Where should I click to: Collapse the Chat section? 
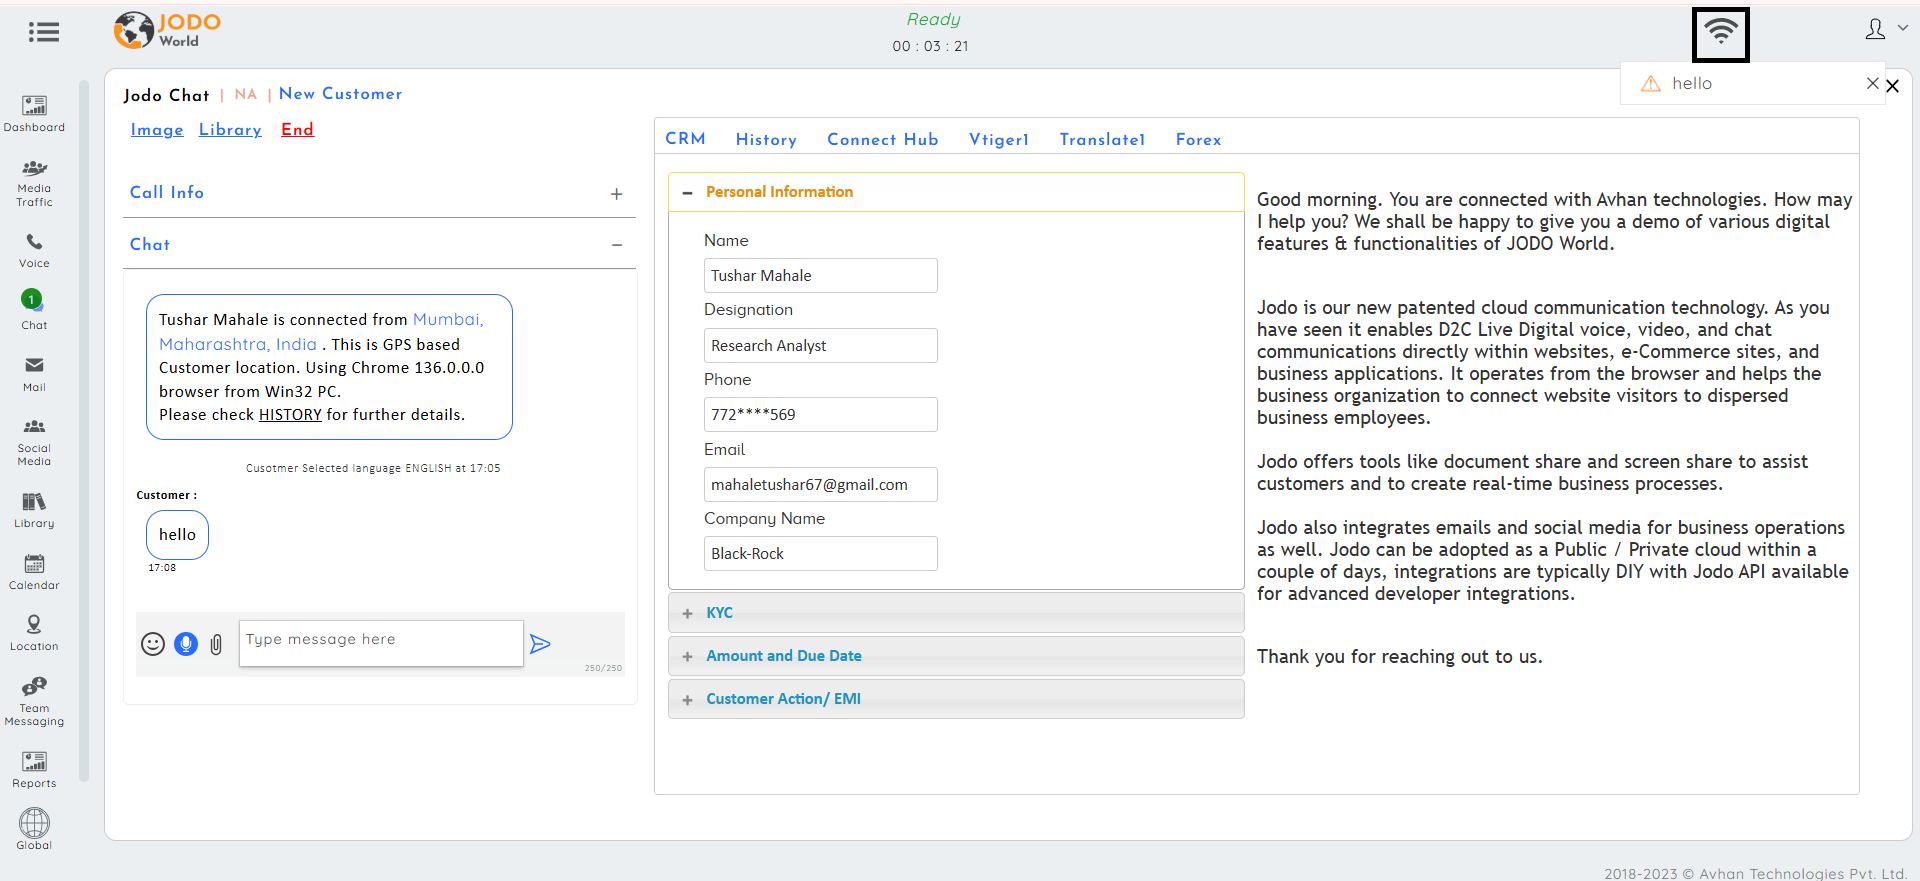coord(617,245)
